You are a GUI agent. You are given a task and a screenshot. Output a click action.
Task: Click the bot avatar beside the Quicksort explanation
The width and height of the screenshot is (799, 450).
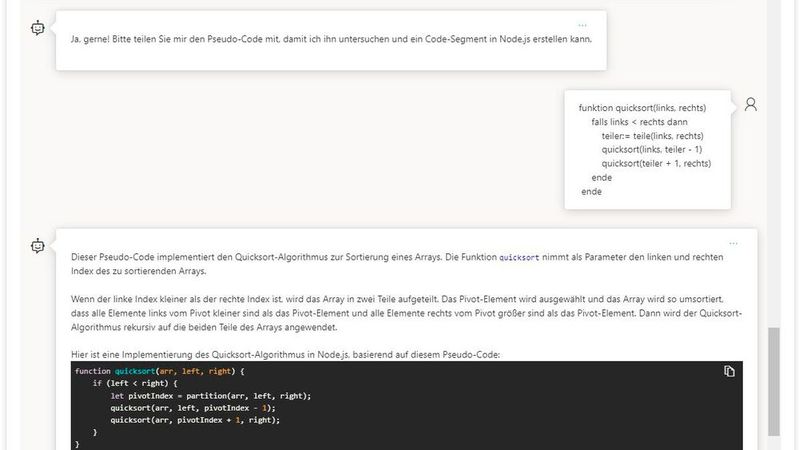coord(38,245)
